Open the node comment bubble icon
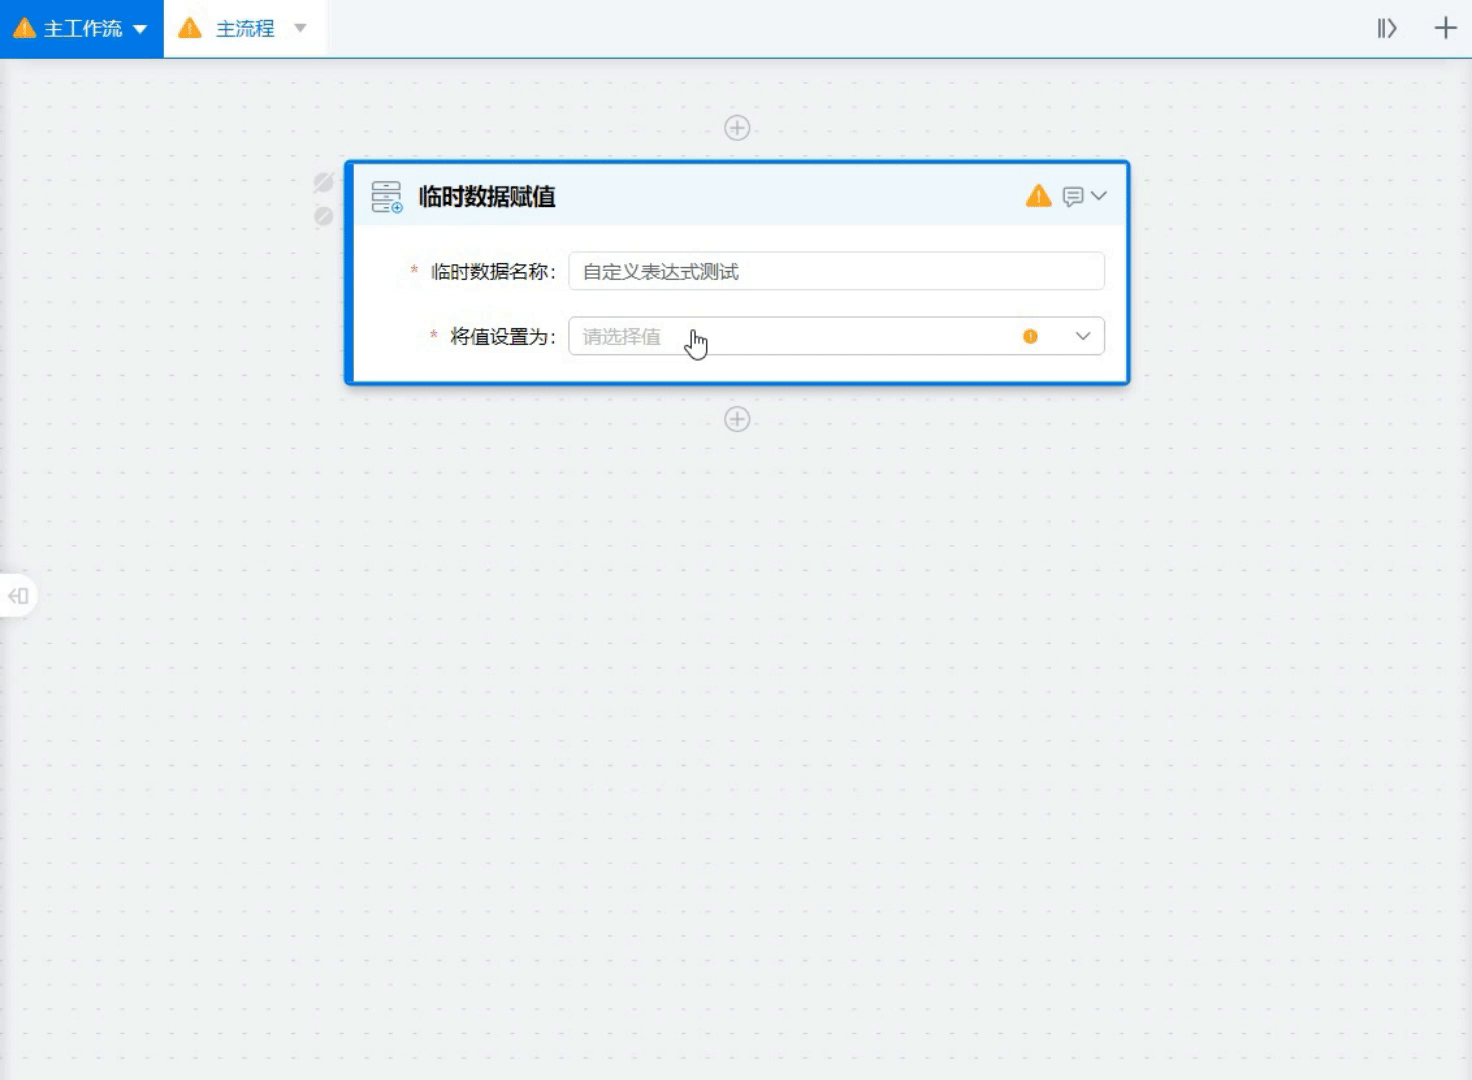Screen dimensions: 1472x1080 1072,197
